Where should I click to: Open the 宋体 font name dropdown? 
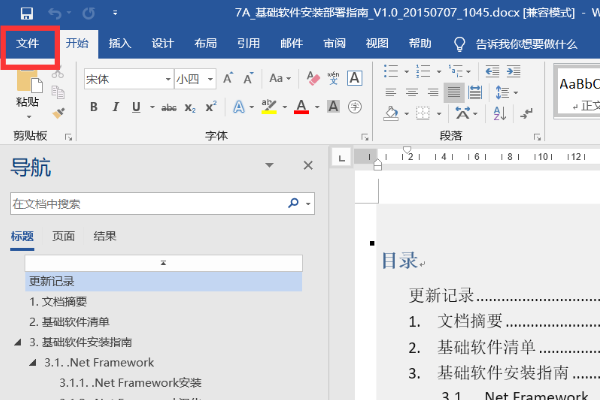click(x=168, y=79)
